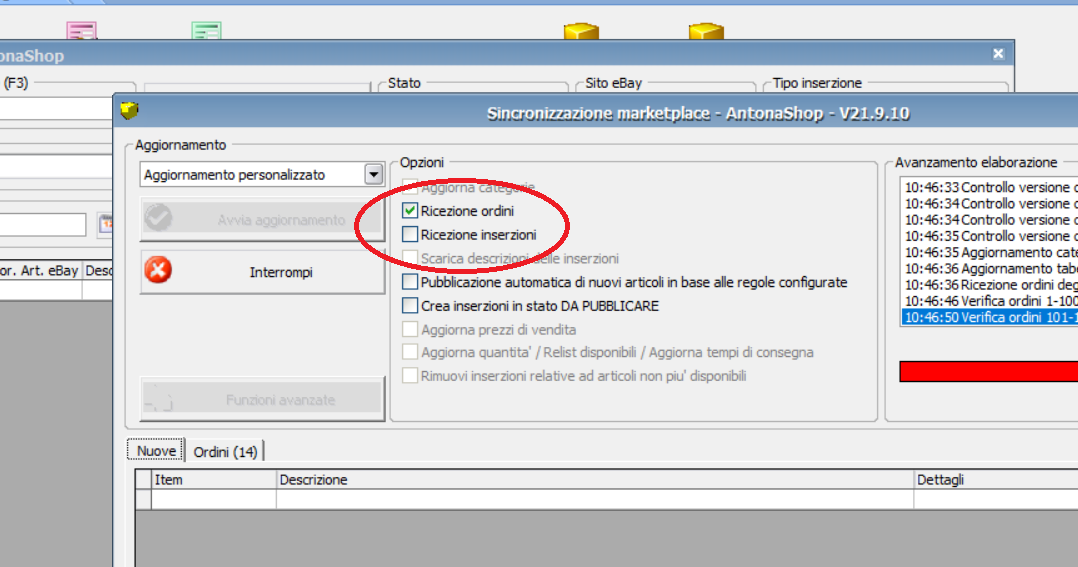Screen dimensions: 1078x567
Task: Click the green form icon in the background toolbar
Action: pos(206,31)
